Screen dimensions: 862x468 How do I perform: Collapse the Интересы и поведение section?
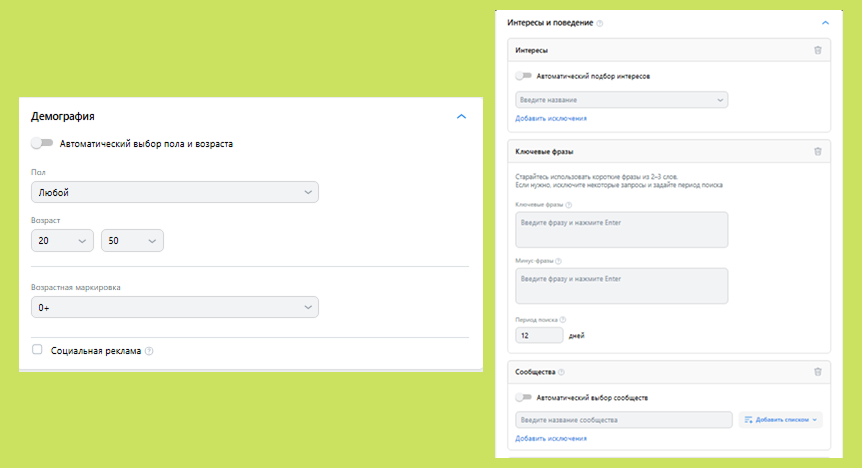825,21
